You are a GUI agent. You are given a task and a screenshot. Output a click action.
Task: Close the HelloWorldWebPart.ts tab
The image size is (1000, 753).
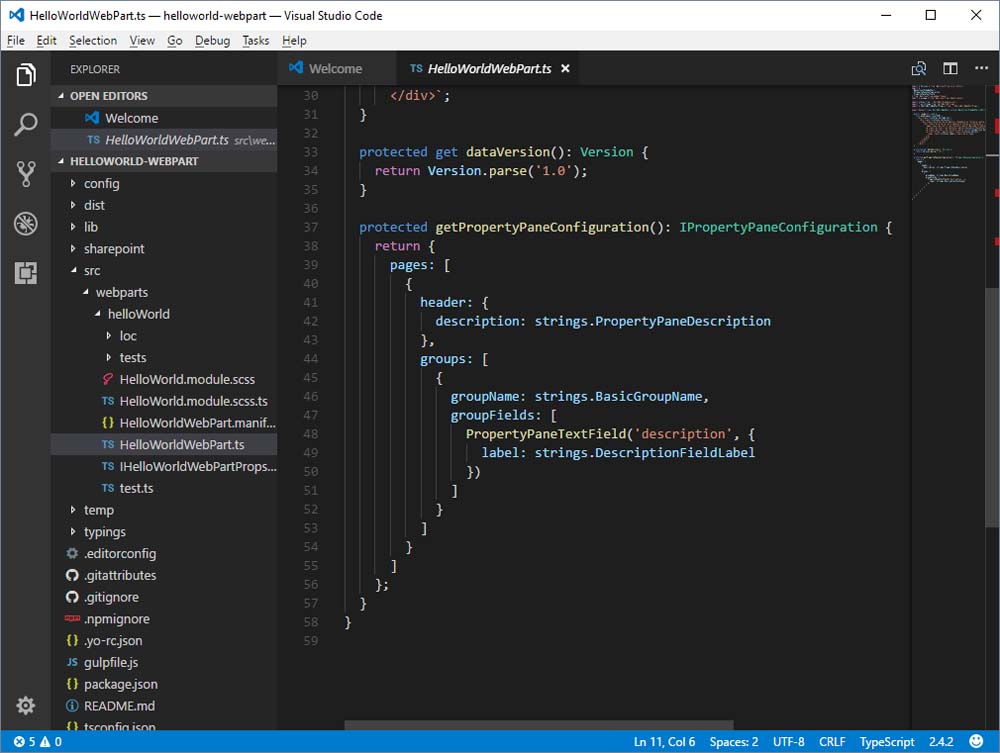pos(565,69)
